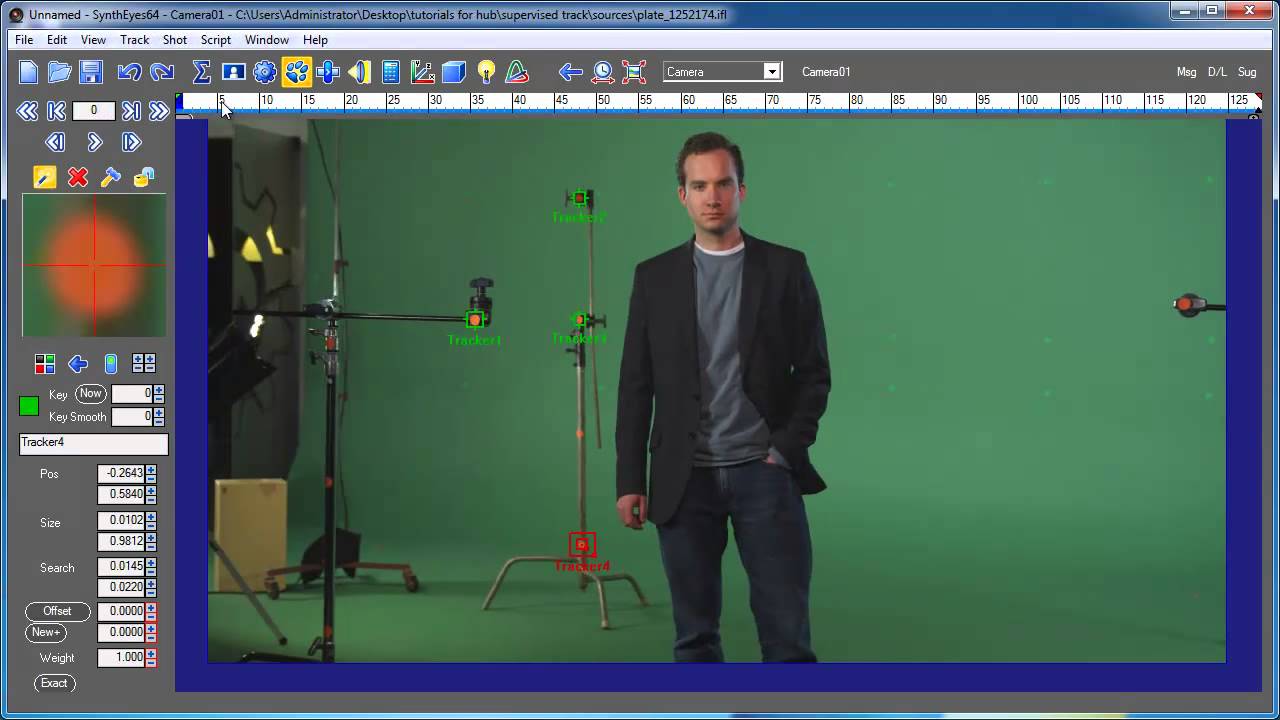Image resolution: width=1280 pixels, height=720 pixels.
Task: Step forward one frame
Action: pos(132,142)
